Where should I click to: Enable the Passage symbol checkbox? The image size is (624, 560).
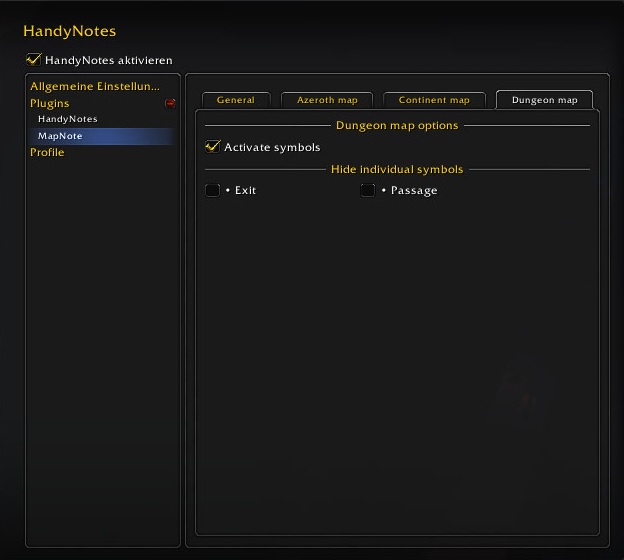368,190
